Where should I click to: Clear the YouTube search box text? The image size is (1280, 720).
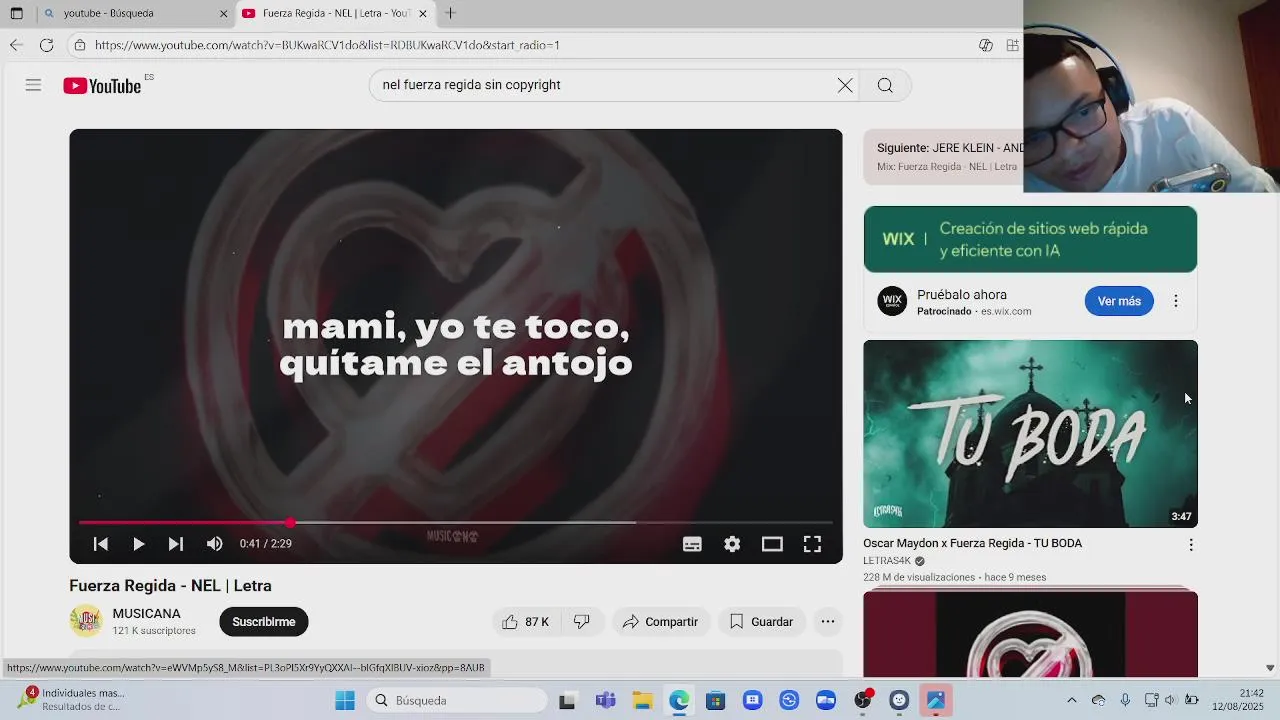click(x=845, y=85)
